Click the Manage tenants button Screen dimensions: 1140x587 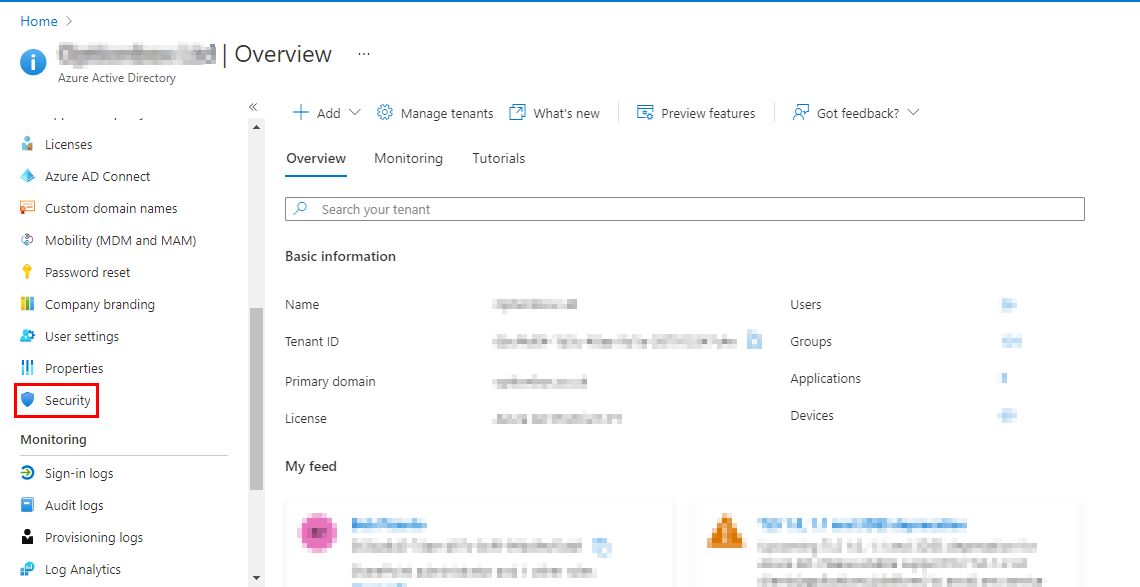pyautogui.click(x=435, y=113)
